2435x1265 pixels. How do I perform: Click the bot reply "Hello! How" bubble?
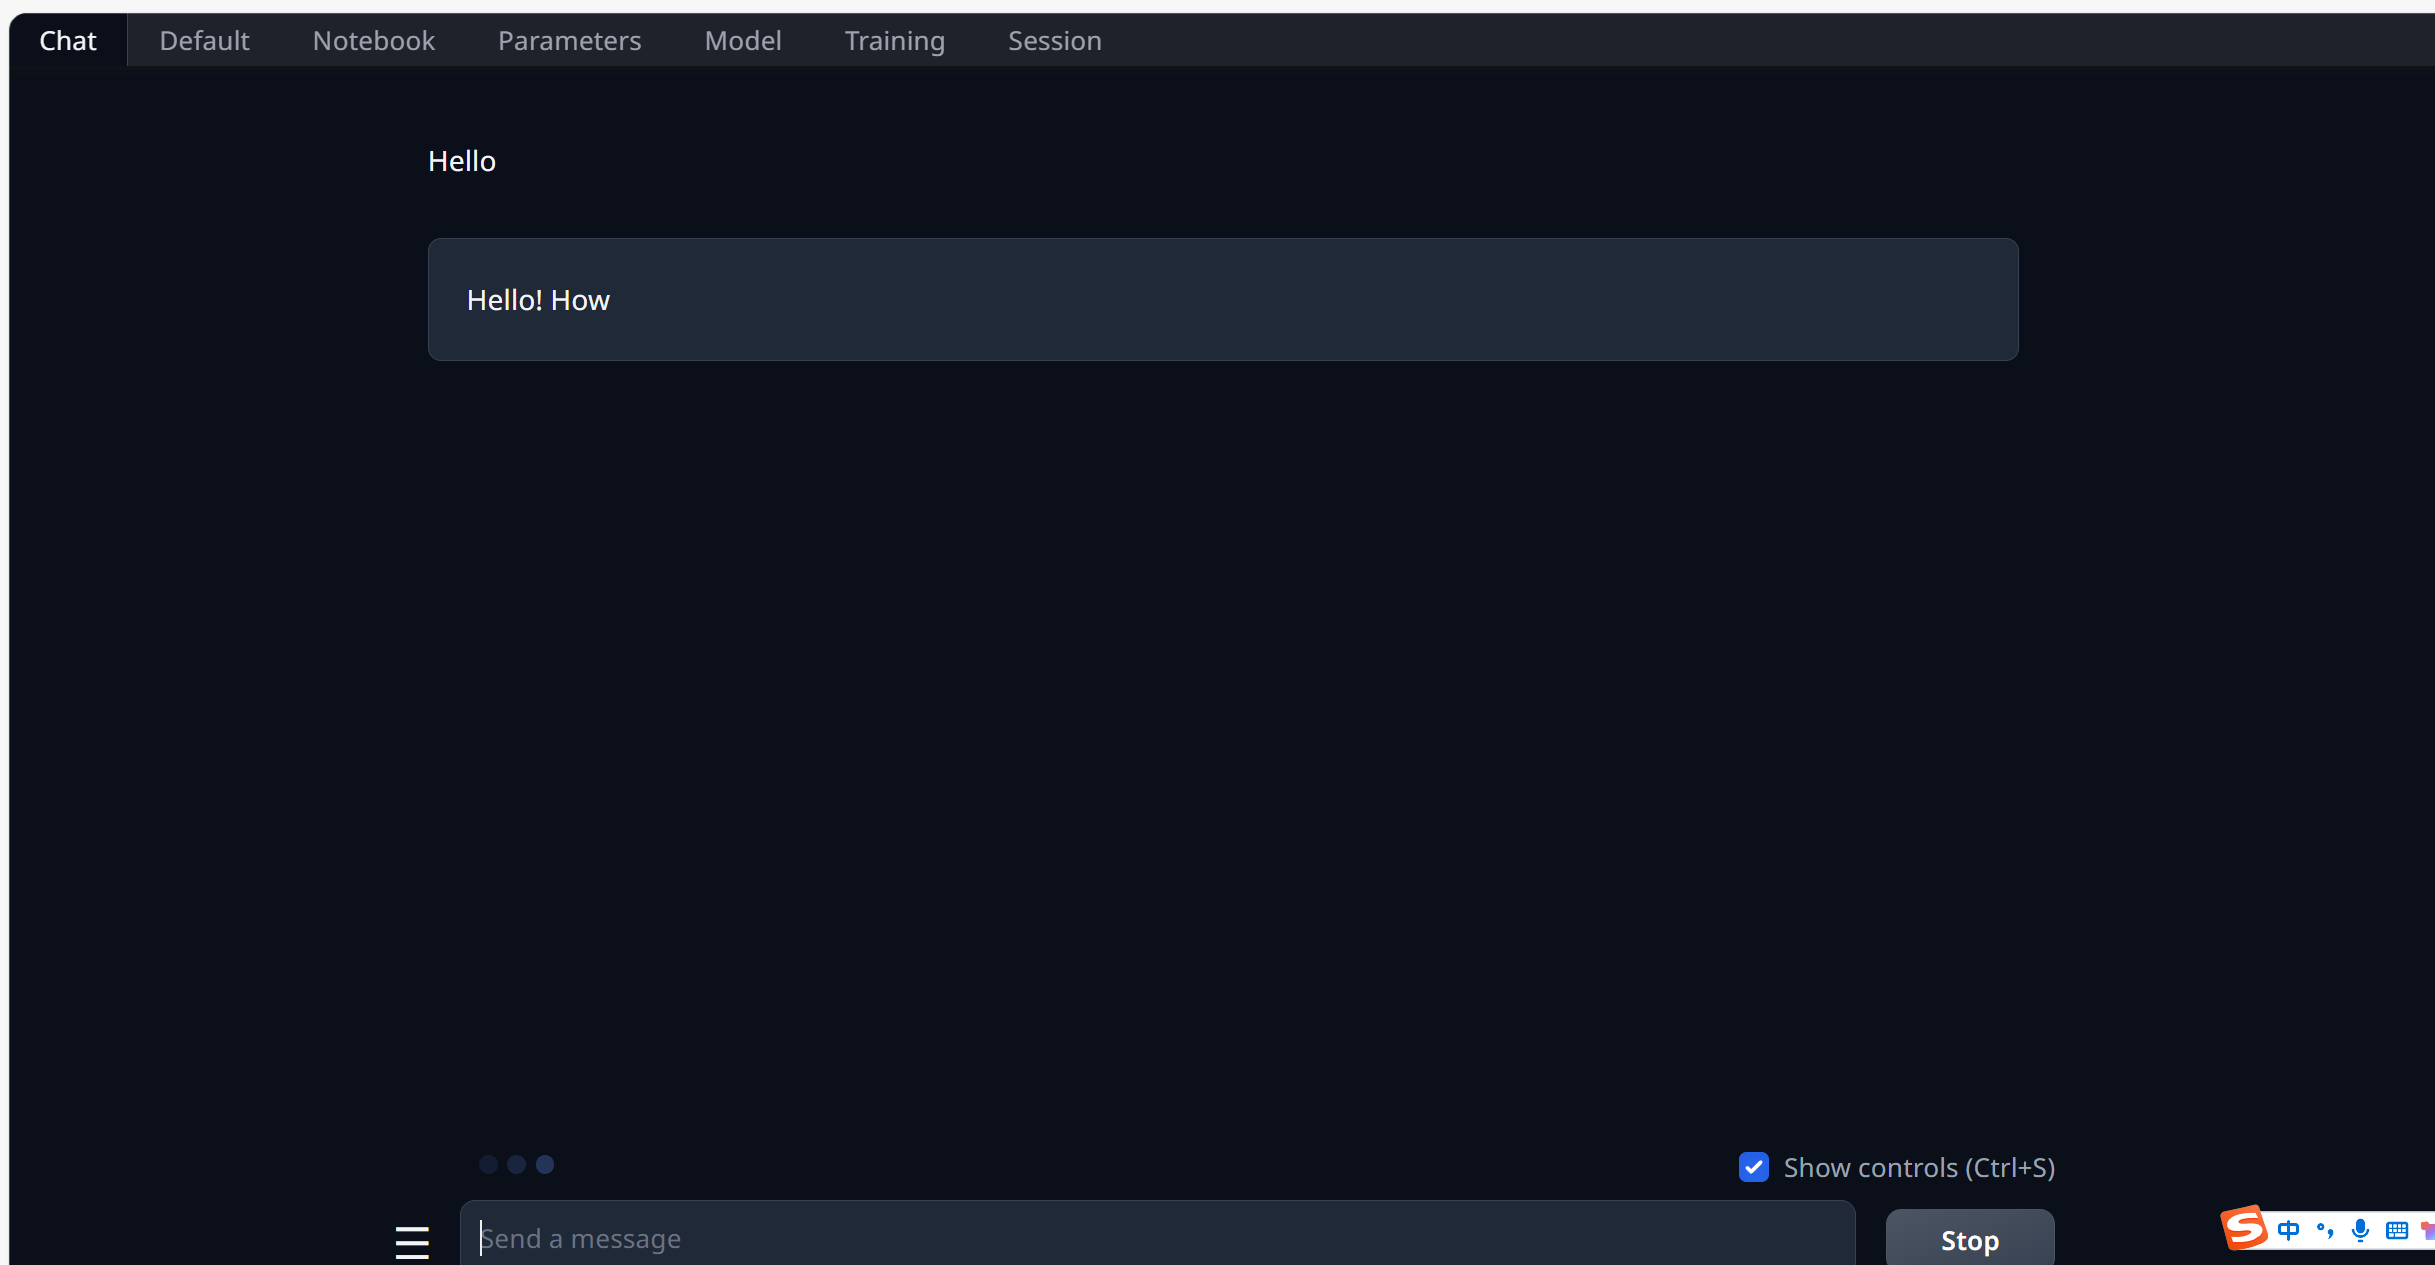click(1222, 299)
